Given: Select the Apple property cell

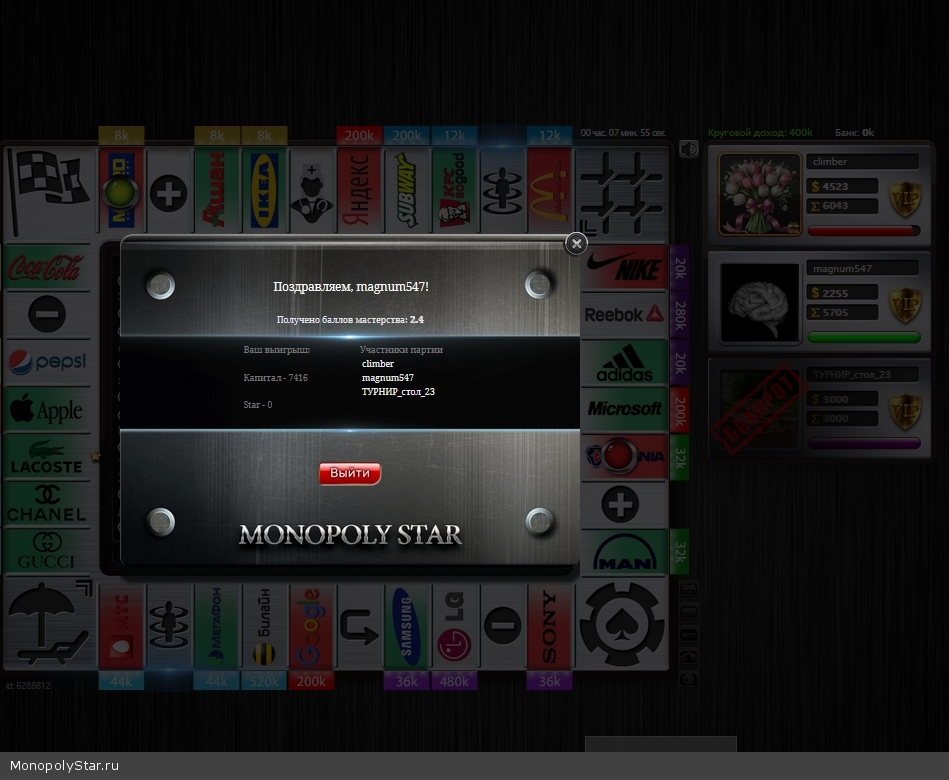Looking at the screenshot, I should click(x=47, y=410).
